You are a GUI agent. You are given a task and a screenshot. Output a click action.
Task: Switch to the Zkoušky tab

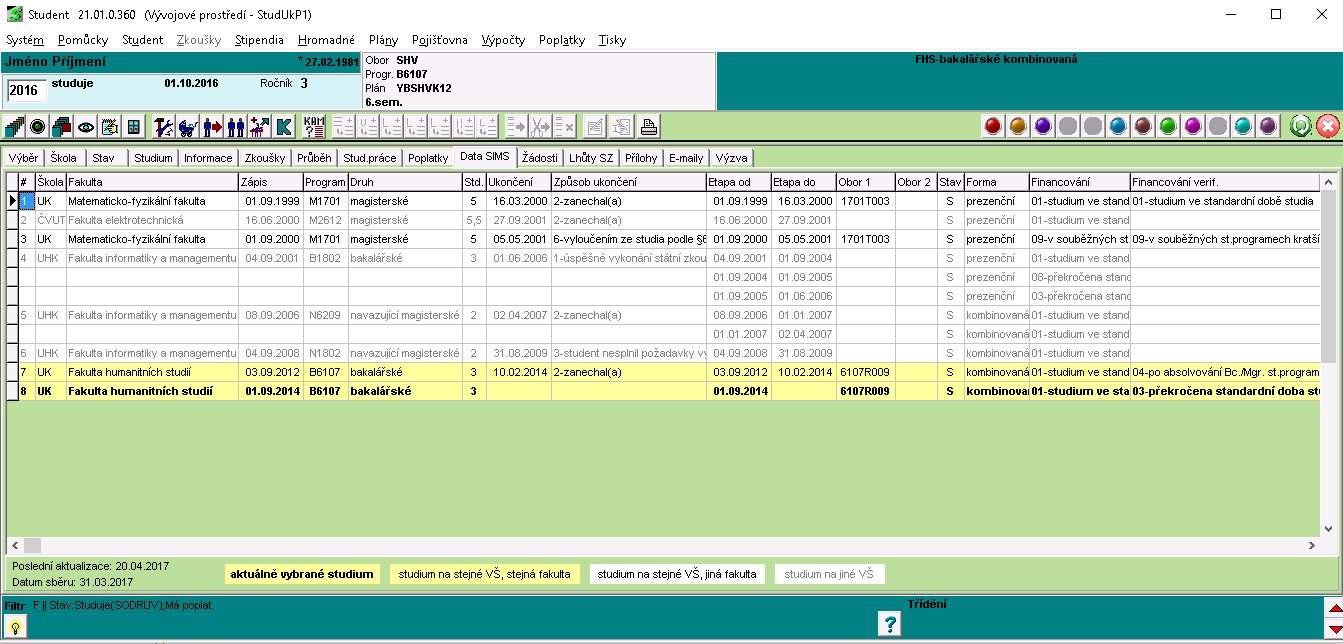pyautogui.click(x=265, y=158)
